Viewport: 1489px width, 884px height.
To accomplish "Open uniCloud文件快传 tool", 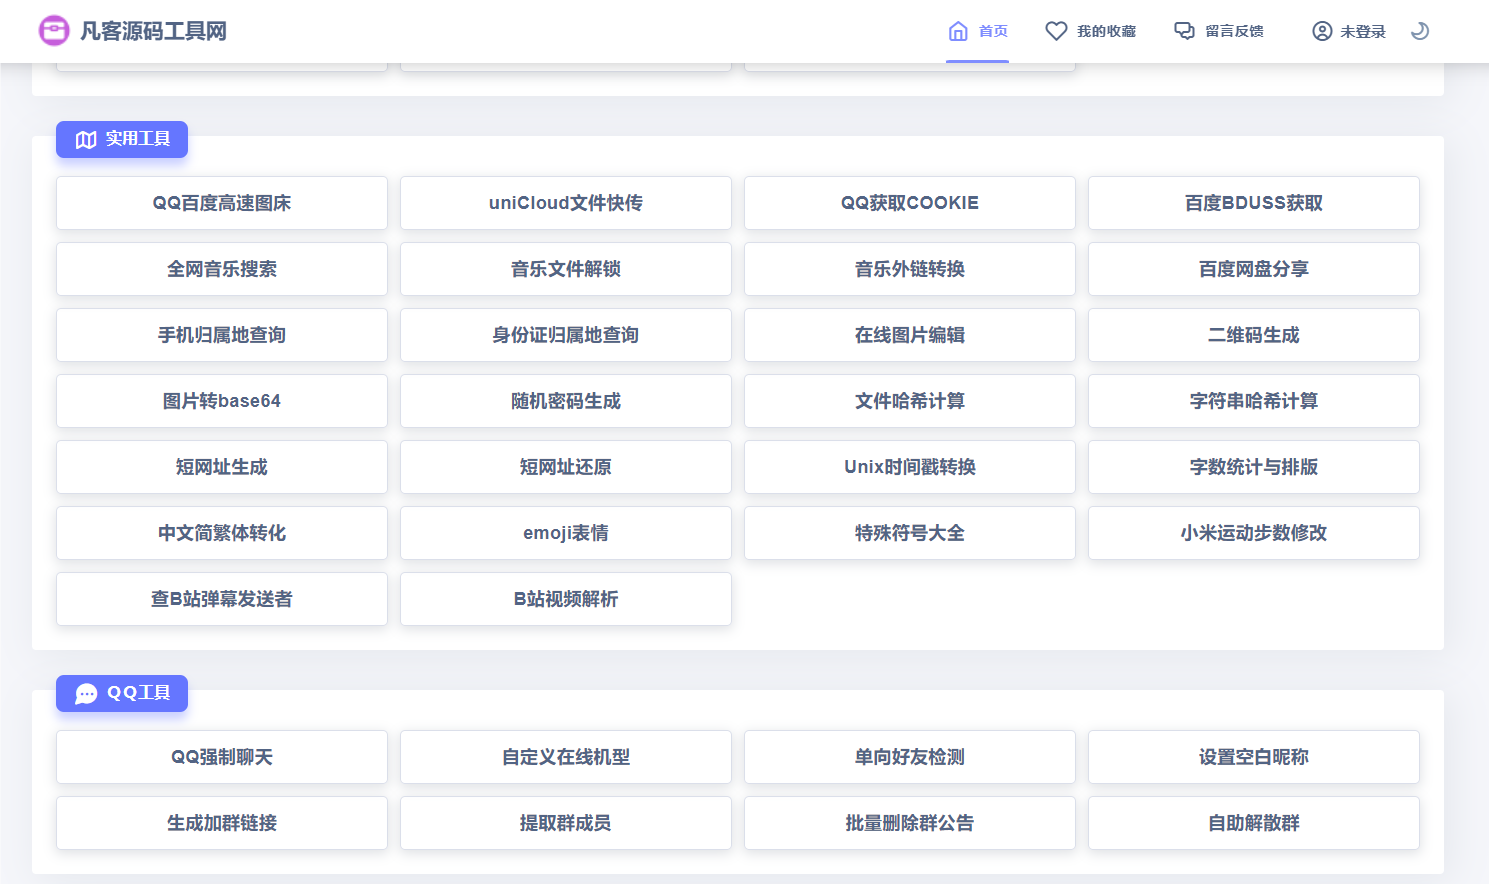I will 566,203.
